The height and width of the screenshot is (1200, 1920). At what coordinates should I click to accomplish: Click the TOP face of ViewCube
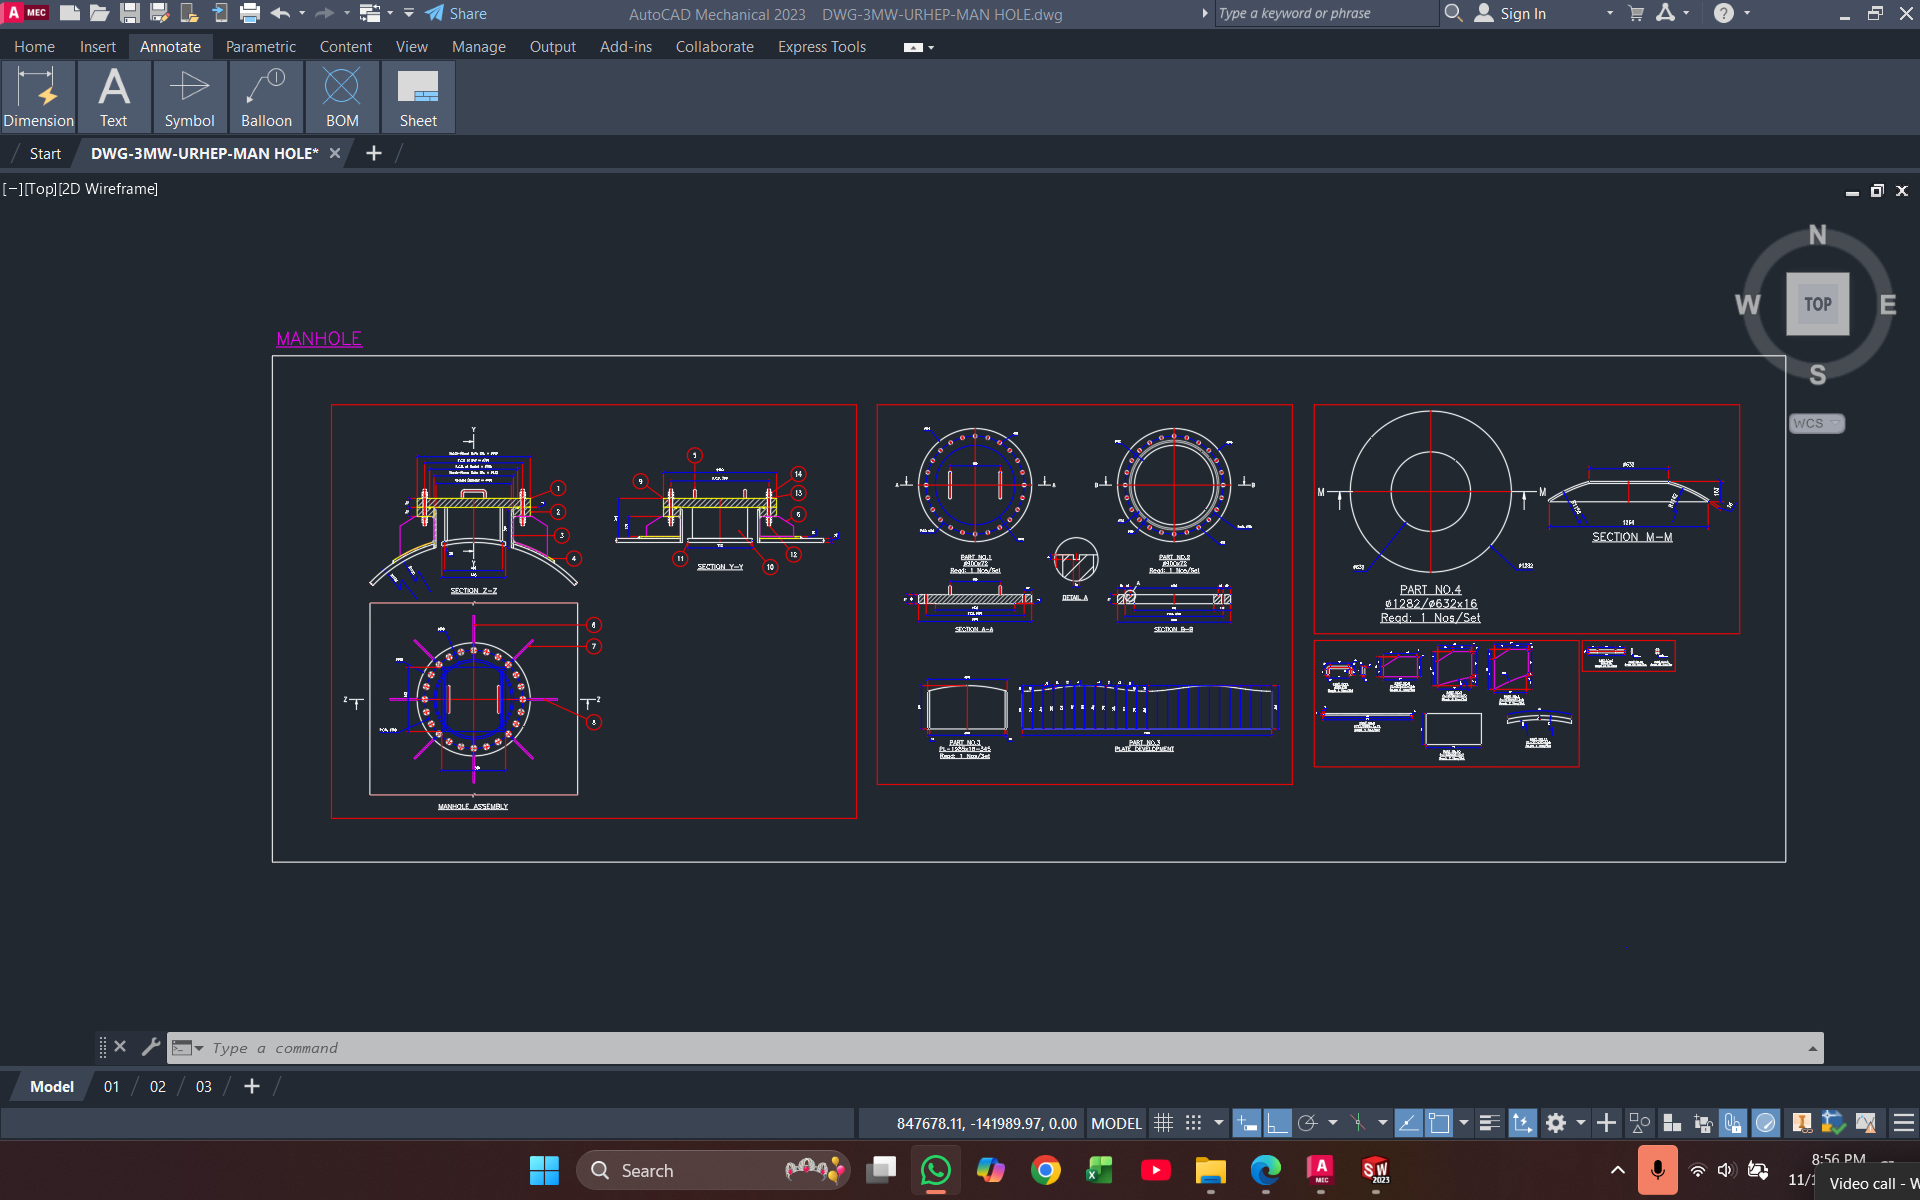tap(1817, 304)
